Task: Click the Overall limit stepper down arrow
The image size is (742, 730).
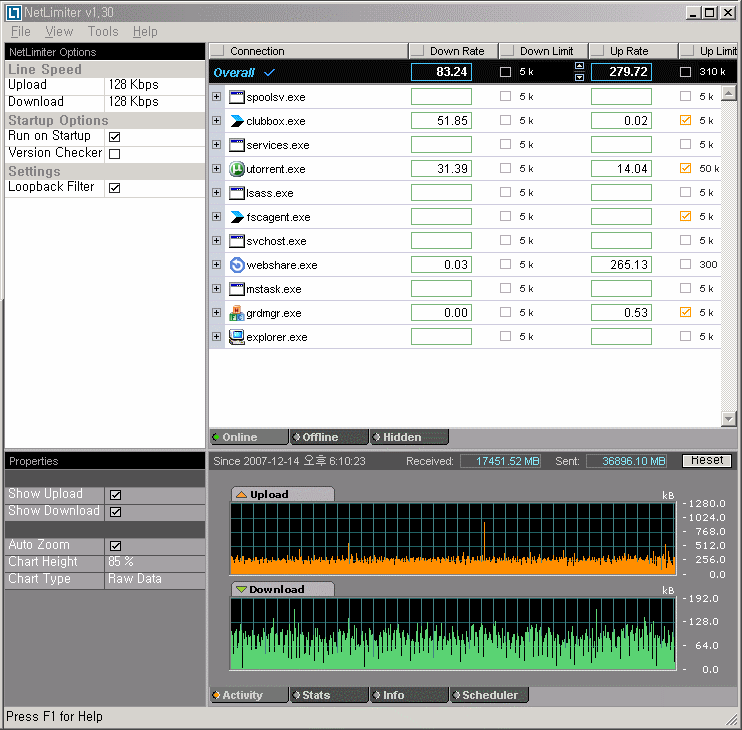Action: pos(579,77)
